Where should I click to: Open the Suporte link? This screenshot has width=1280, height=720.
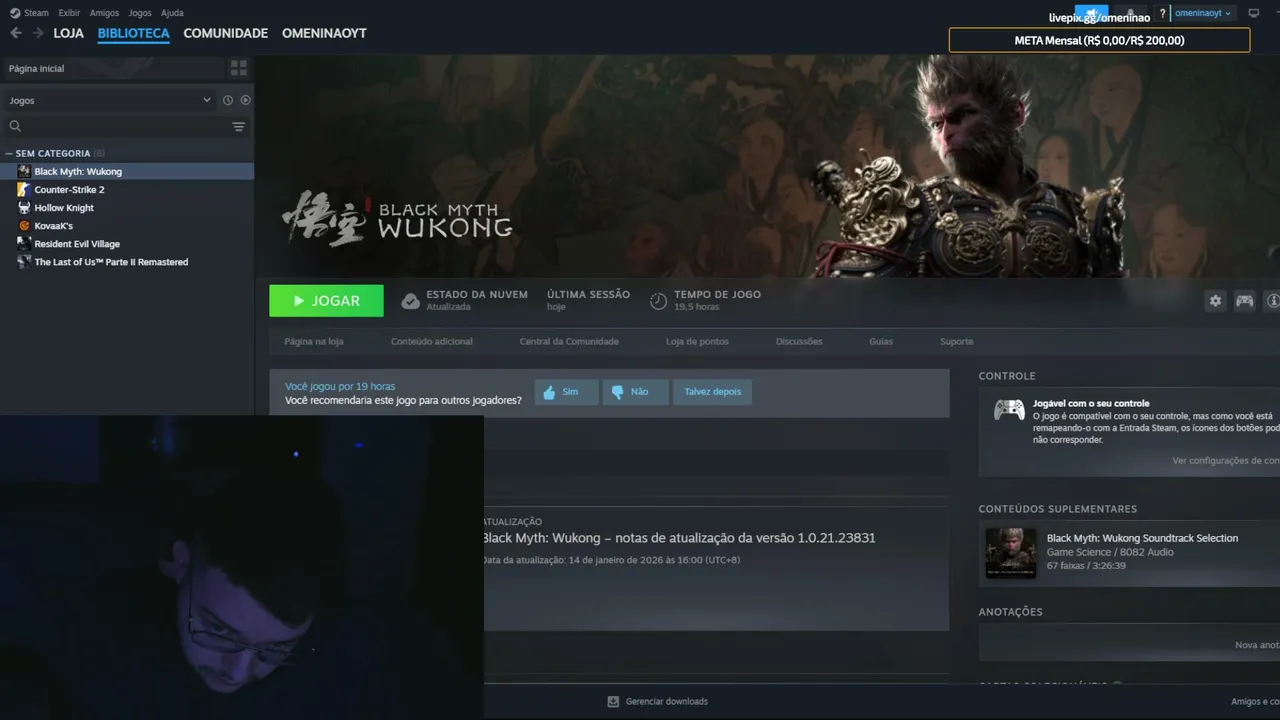pos(956,341)
